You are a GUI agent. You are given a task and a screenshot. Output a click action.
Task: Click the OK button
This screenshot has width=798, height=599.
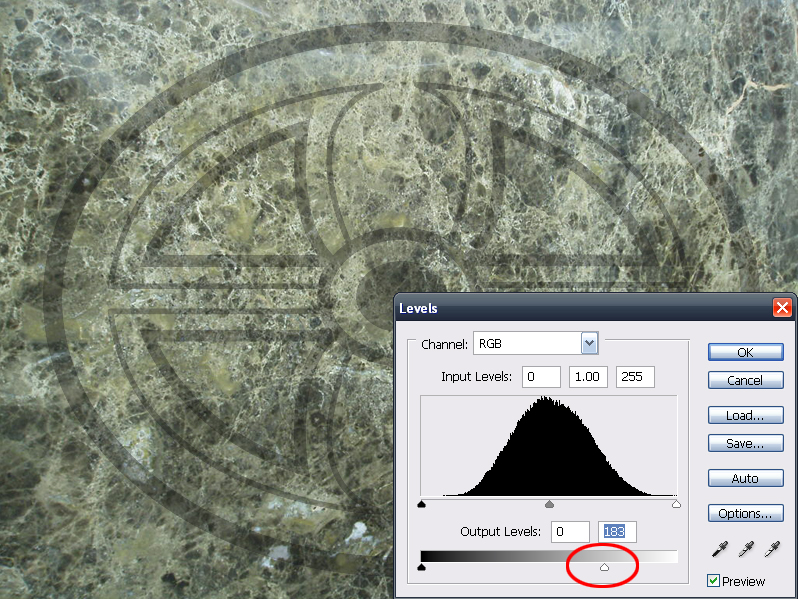click(746, 352)
